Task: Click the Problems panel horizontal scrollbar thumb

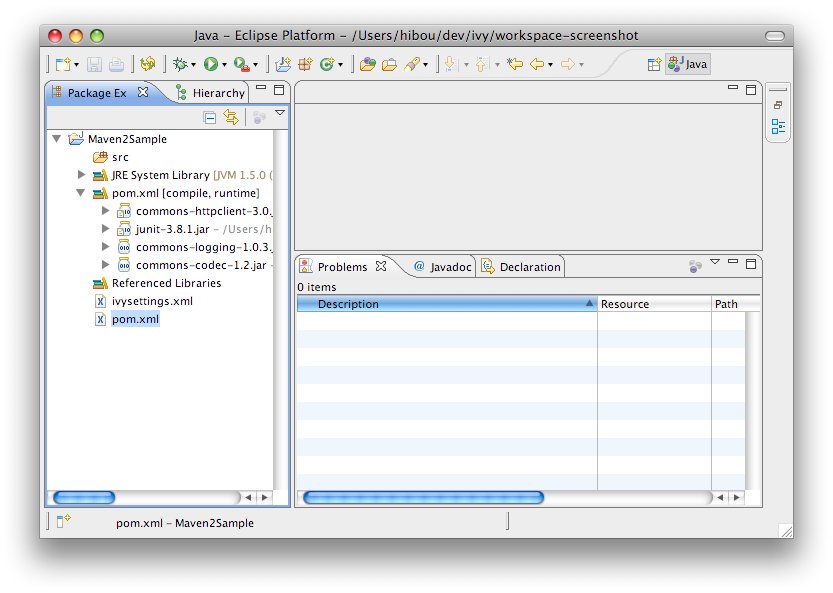Action: pyautogui.click(x=423, y=497)
